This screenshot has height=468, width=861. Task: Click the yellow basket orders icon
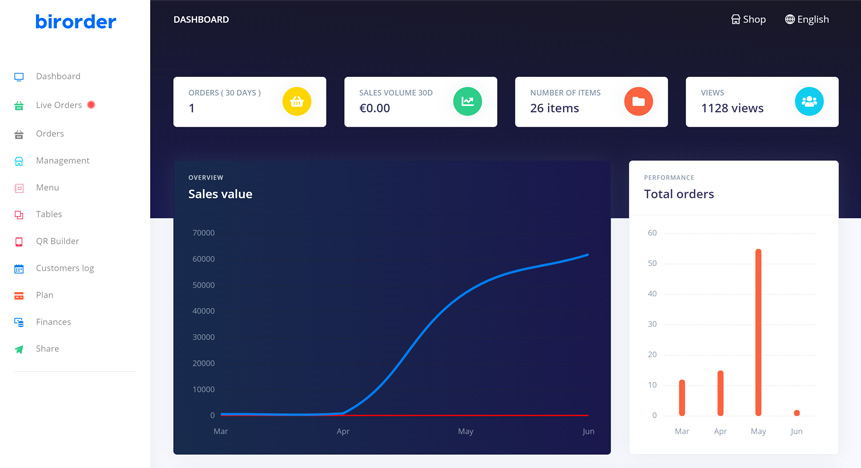tap(297, 101)
